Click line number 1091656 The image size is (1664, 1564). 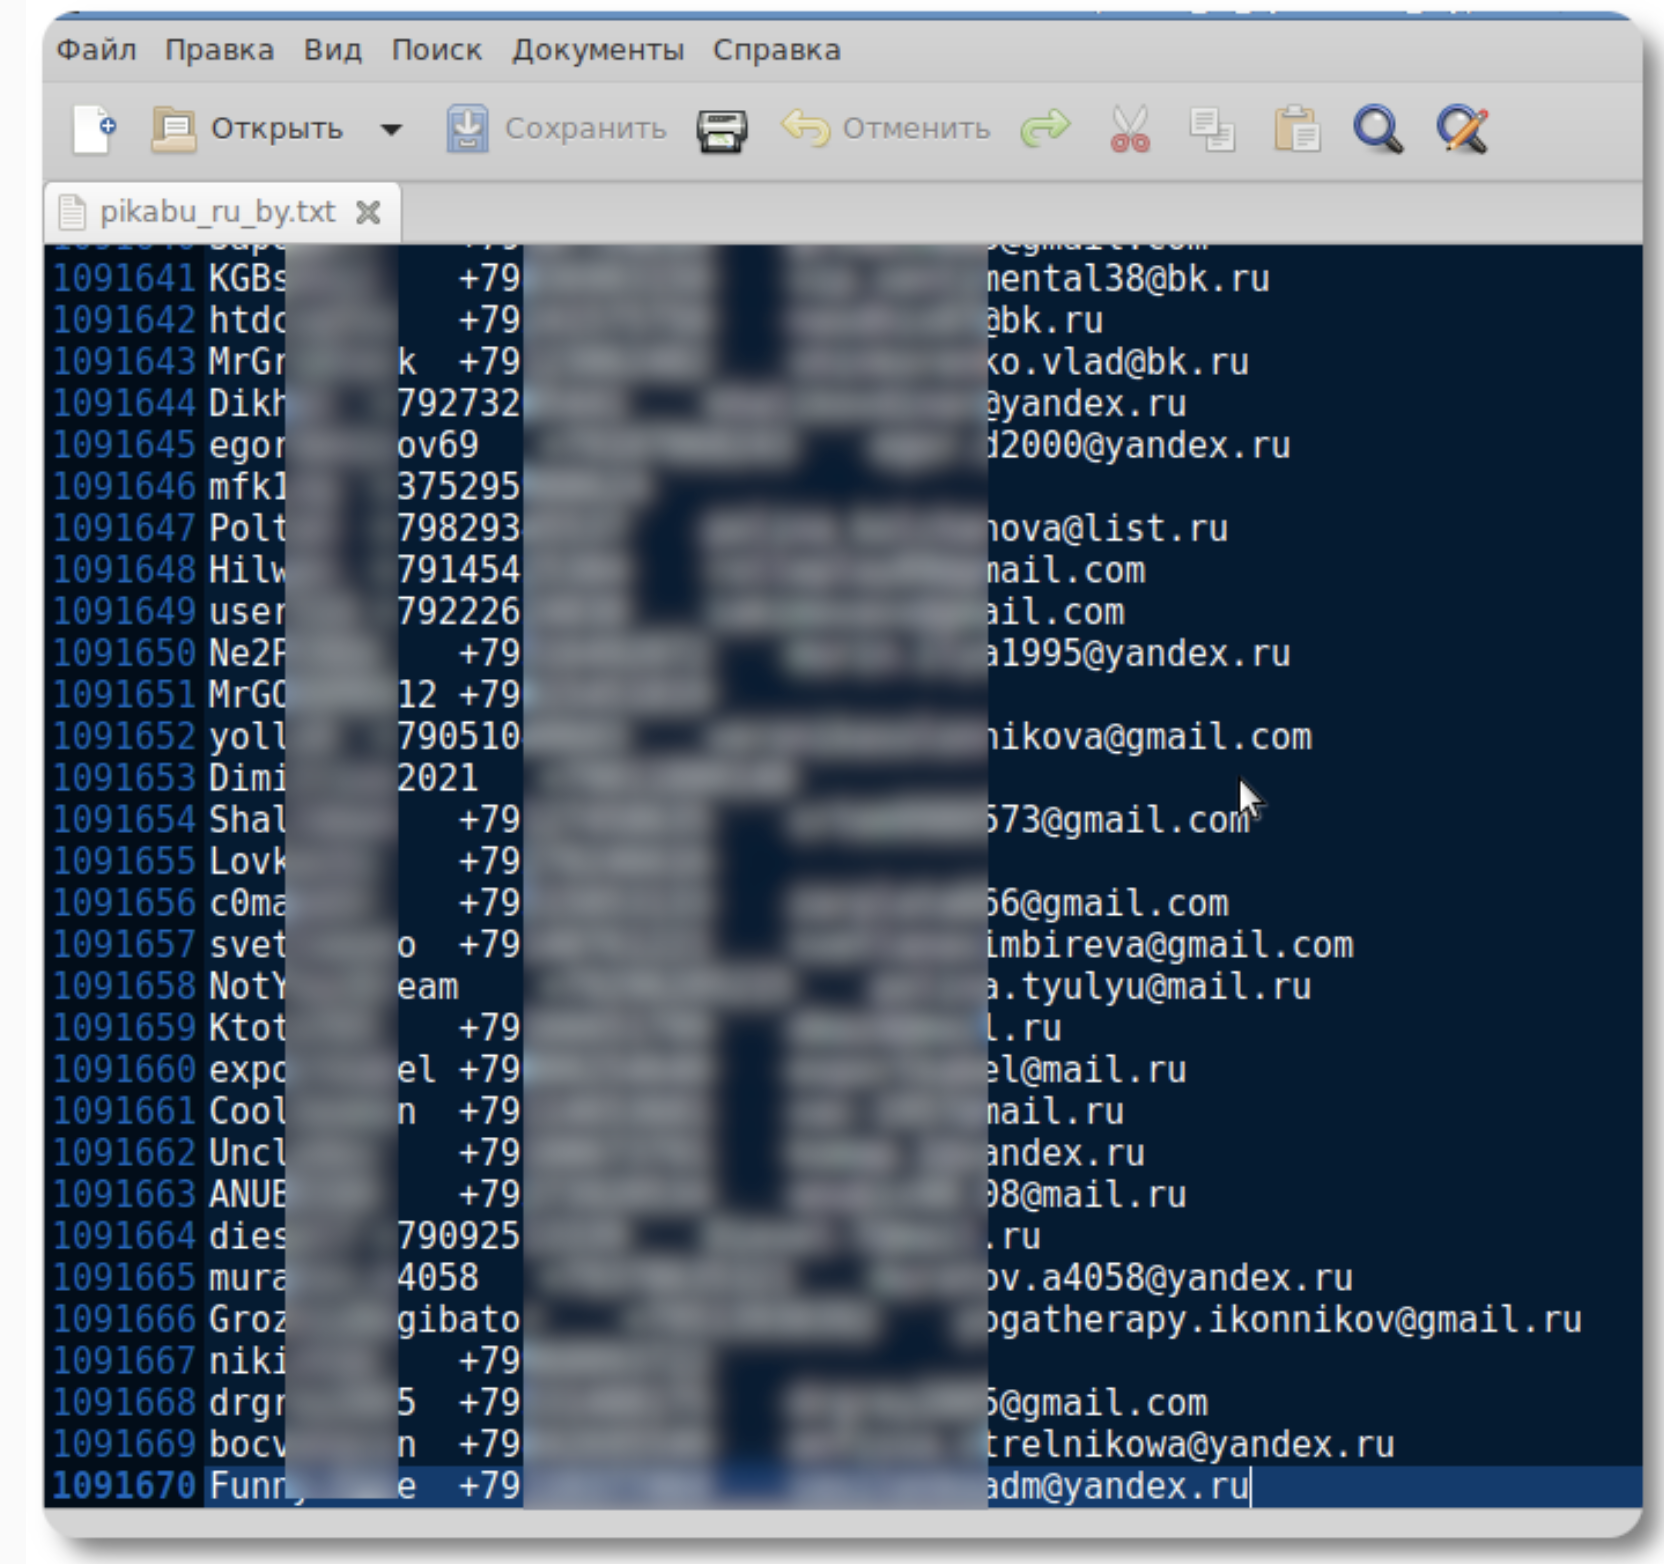click(124, 904)
